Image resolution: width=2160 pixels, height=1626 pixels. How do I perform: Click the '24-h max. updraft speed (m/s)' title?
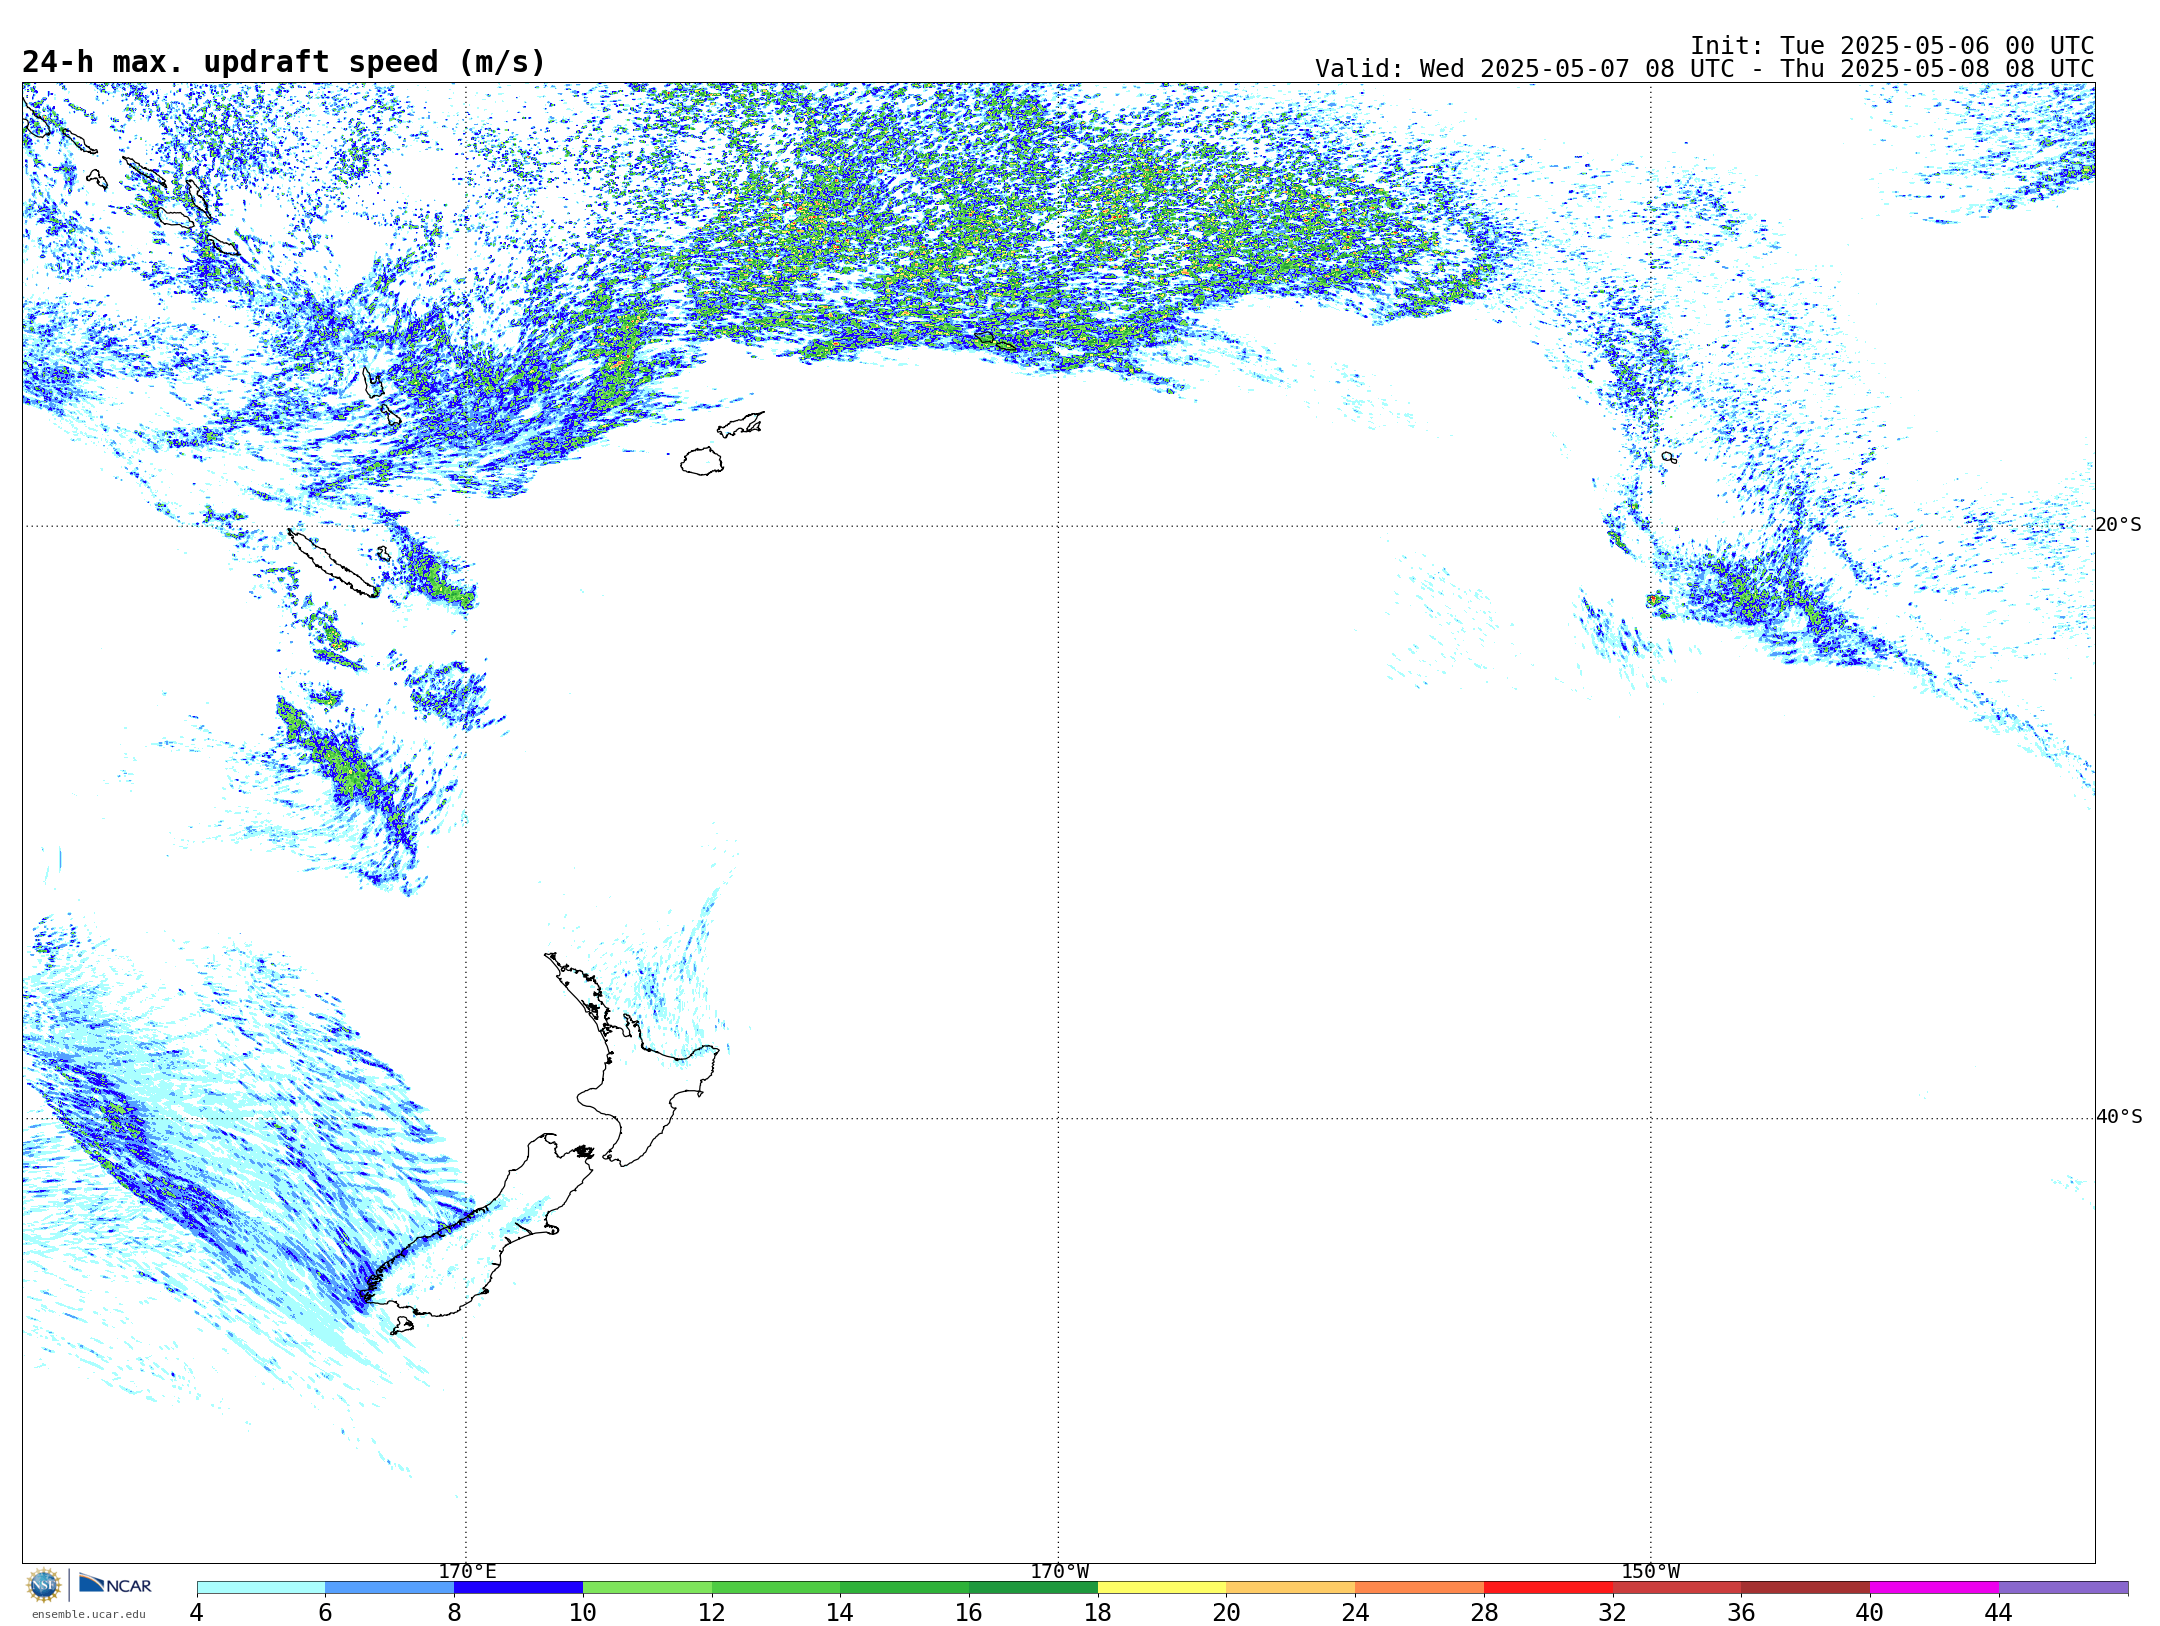coord(284,62)
